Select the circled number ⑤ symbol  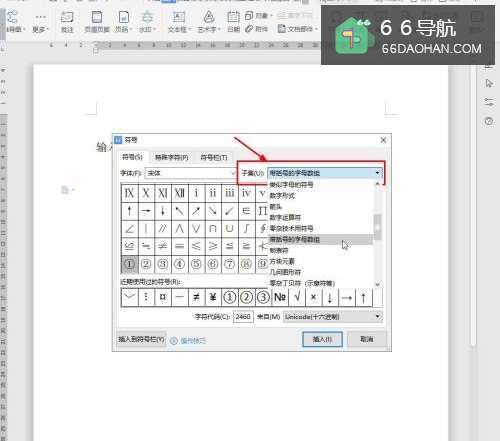point(196,264)
